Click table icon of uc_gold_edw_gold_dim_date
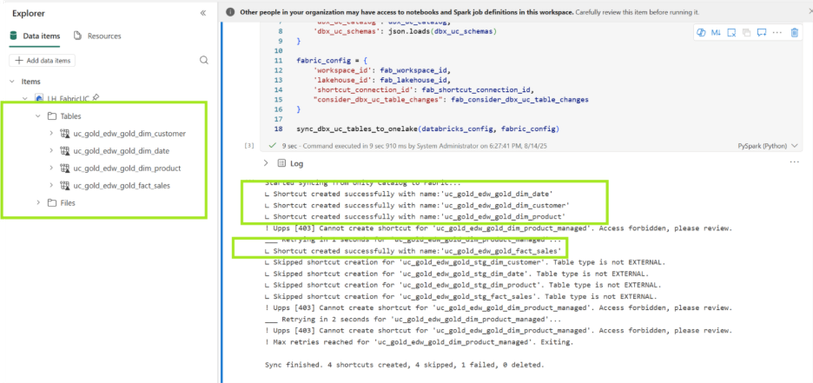Image resolution: width=813 pixels, height=383 pixels. pos(65,151)
